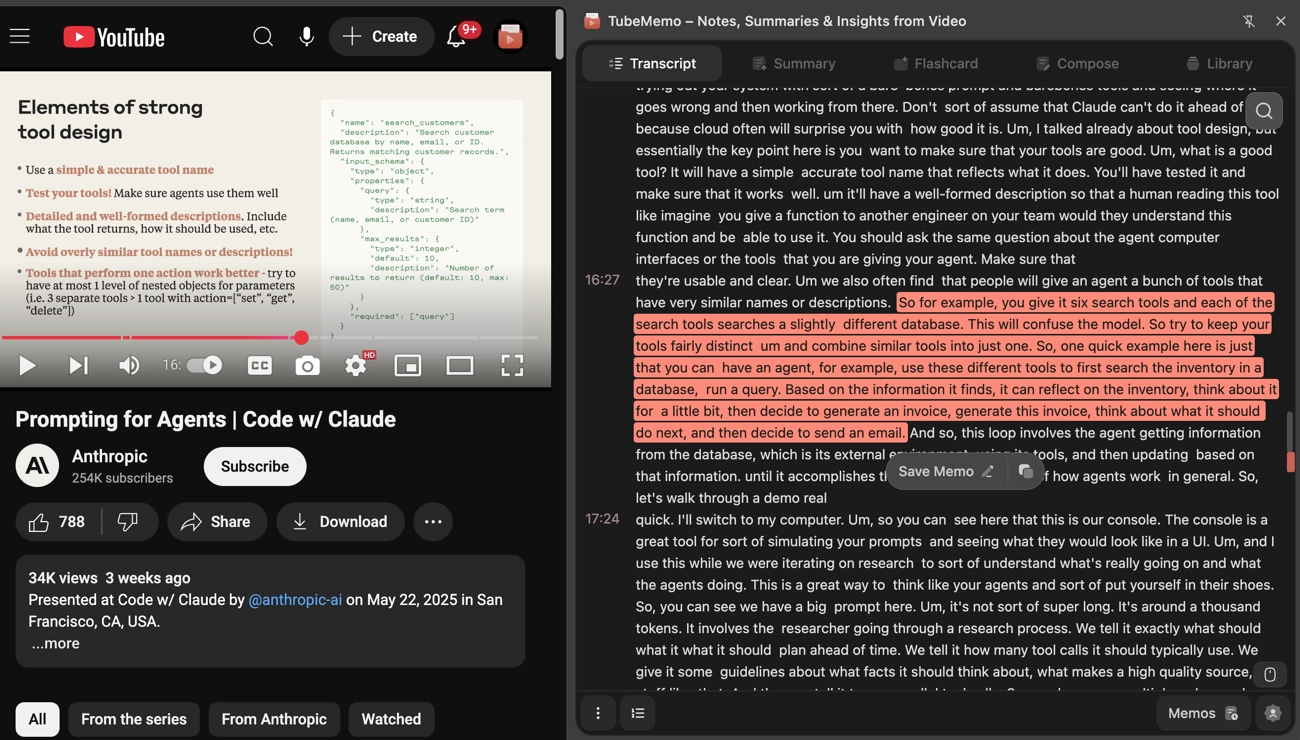Toggle the transcript list view icon
This screenshot has width=1300, height=740.
pyautogui.click(x=638, y=714)
